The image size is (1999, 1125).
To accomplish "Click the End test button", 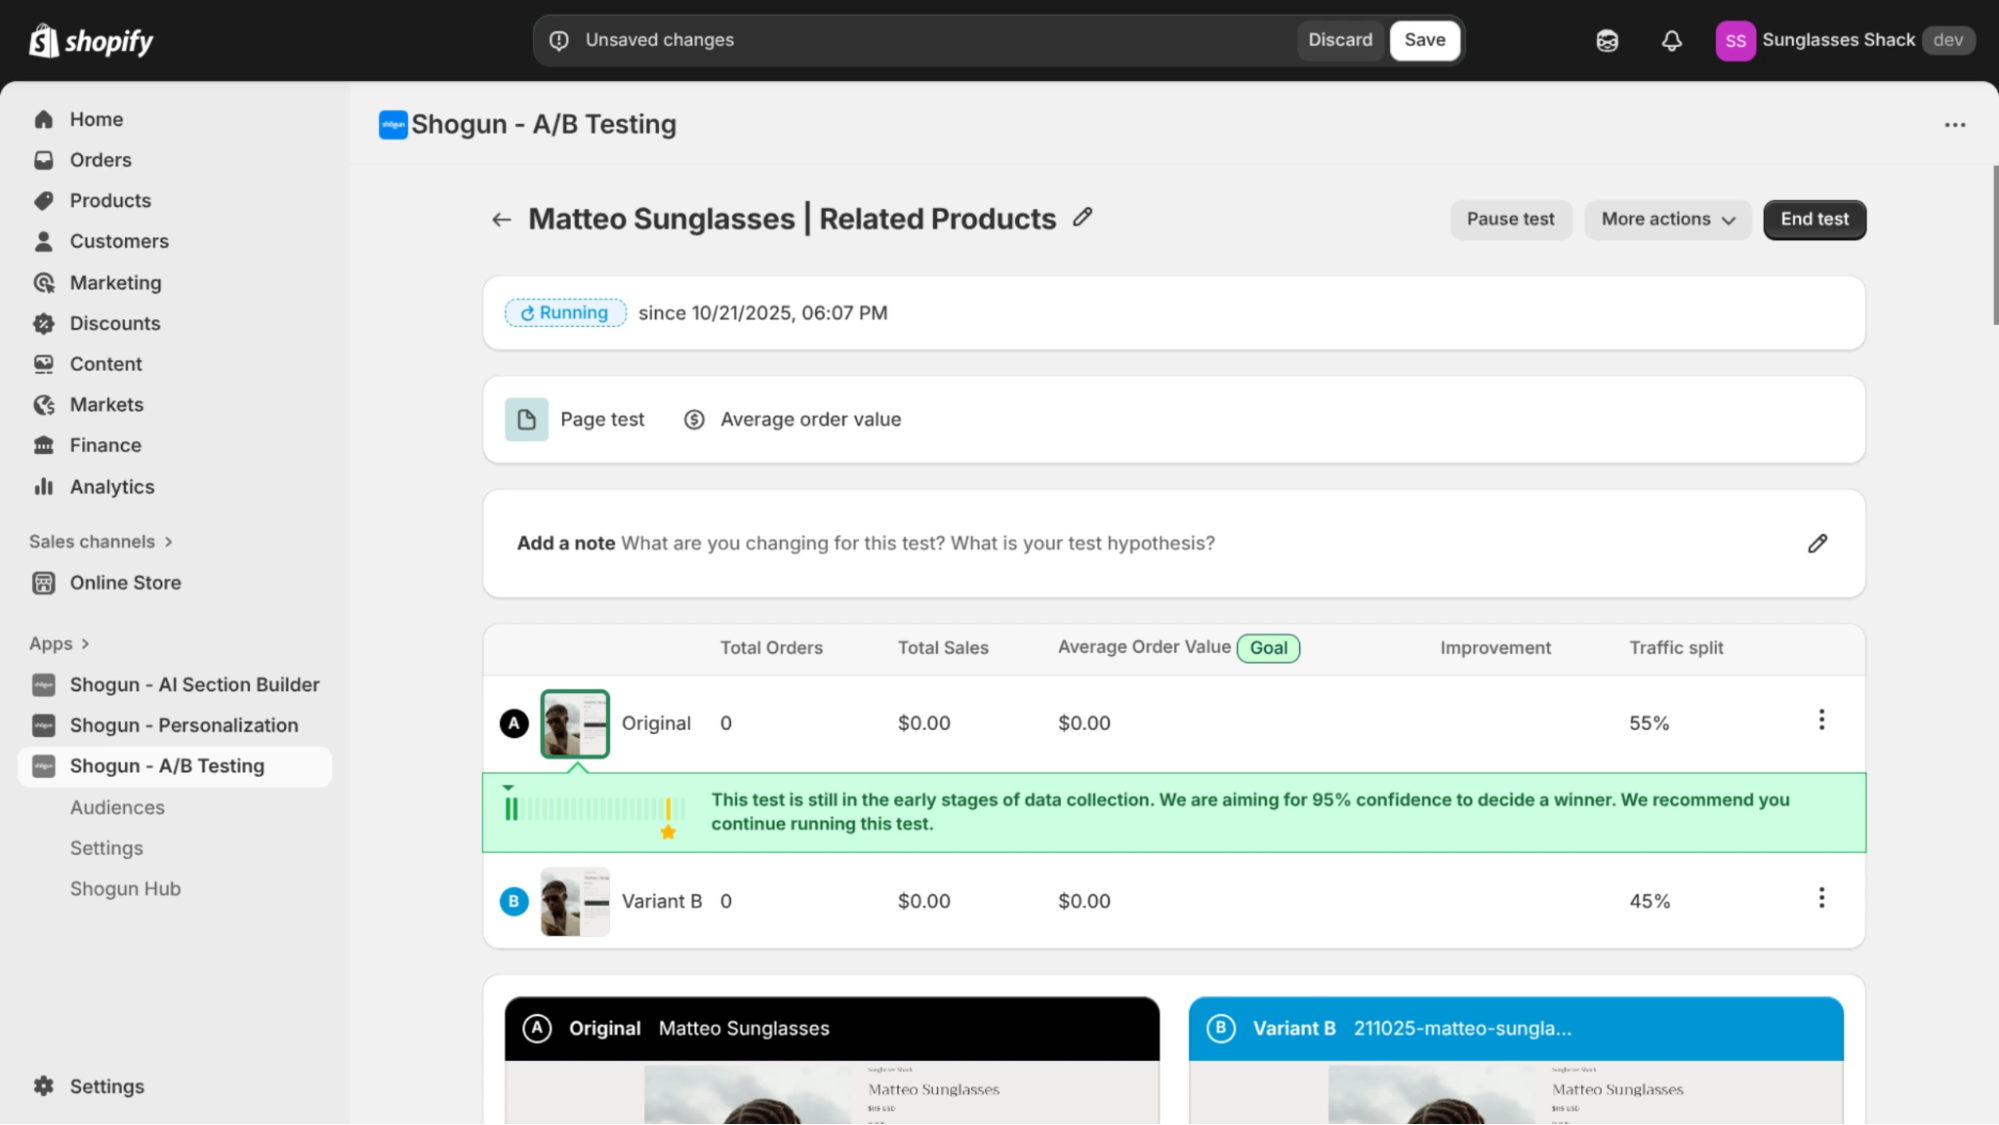I will (1813, 219).
